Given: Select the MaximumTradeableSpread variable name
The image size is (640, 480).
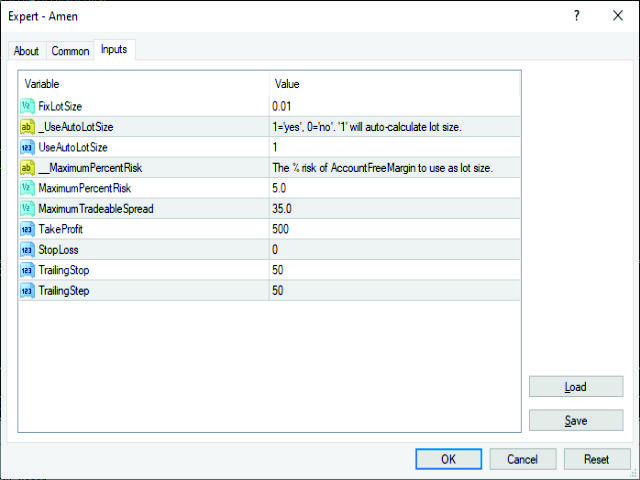Looking at the screenshot, I should [96, 209].
